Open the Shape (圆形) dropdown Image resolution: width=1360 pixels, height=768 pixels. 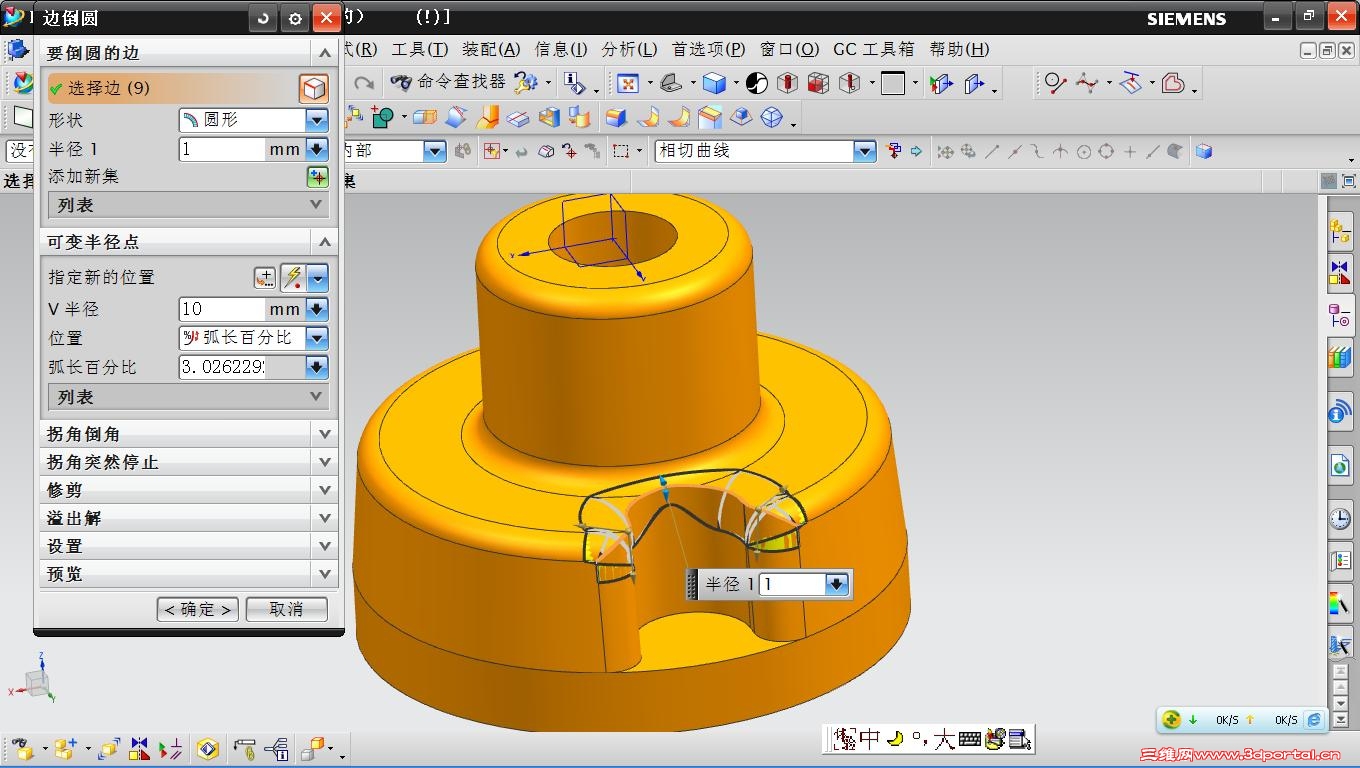(317, 120)
